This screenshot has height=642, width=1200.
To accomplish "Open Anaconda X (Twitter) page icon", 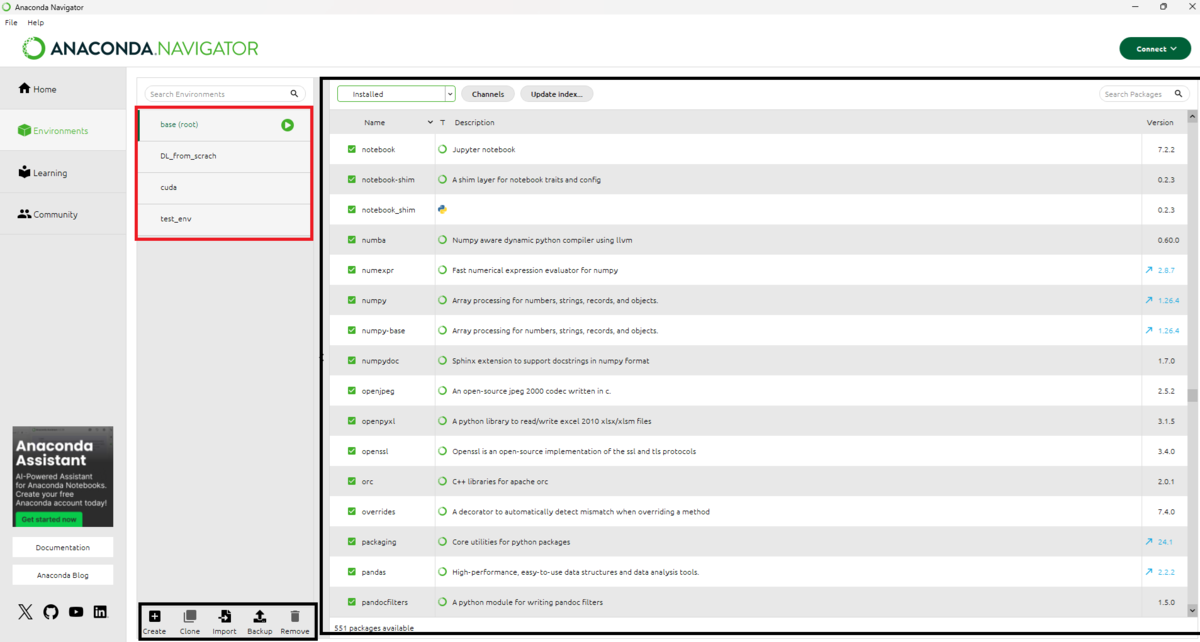I will [25, 612].
